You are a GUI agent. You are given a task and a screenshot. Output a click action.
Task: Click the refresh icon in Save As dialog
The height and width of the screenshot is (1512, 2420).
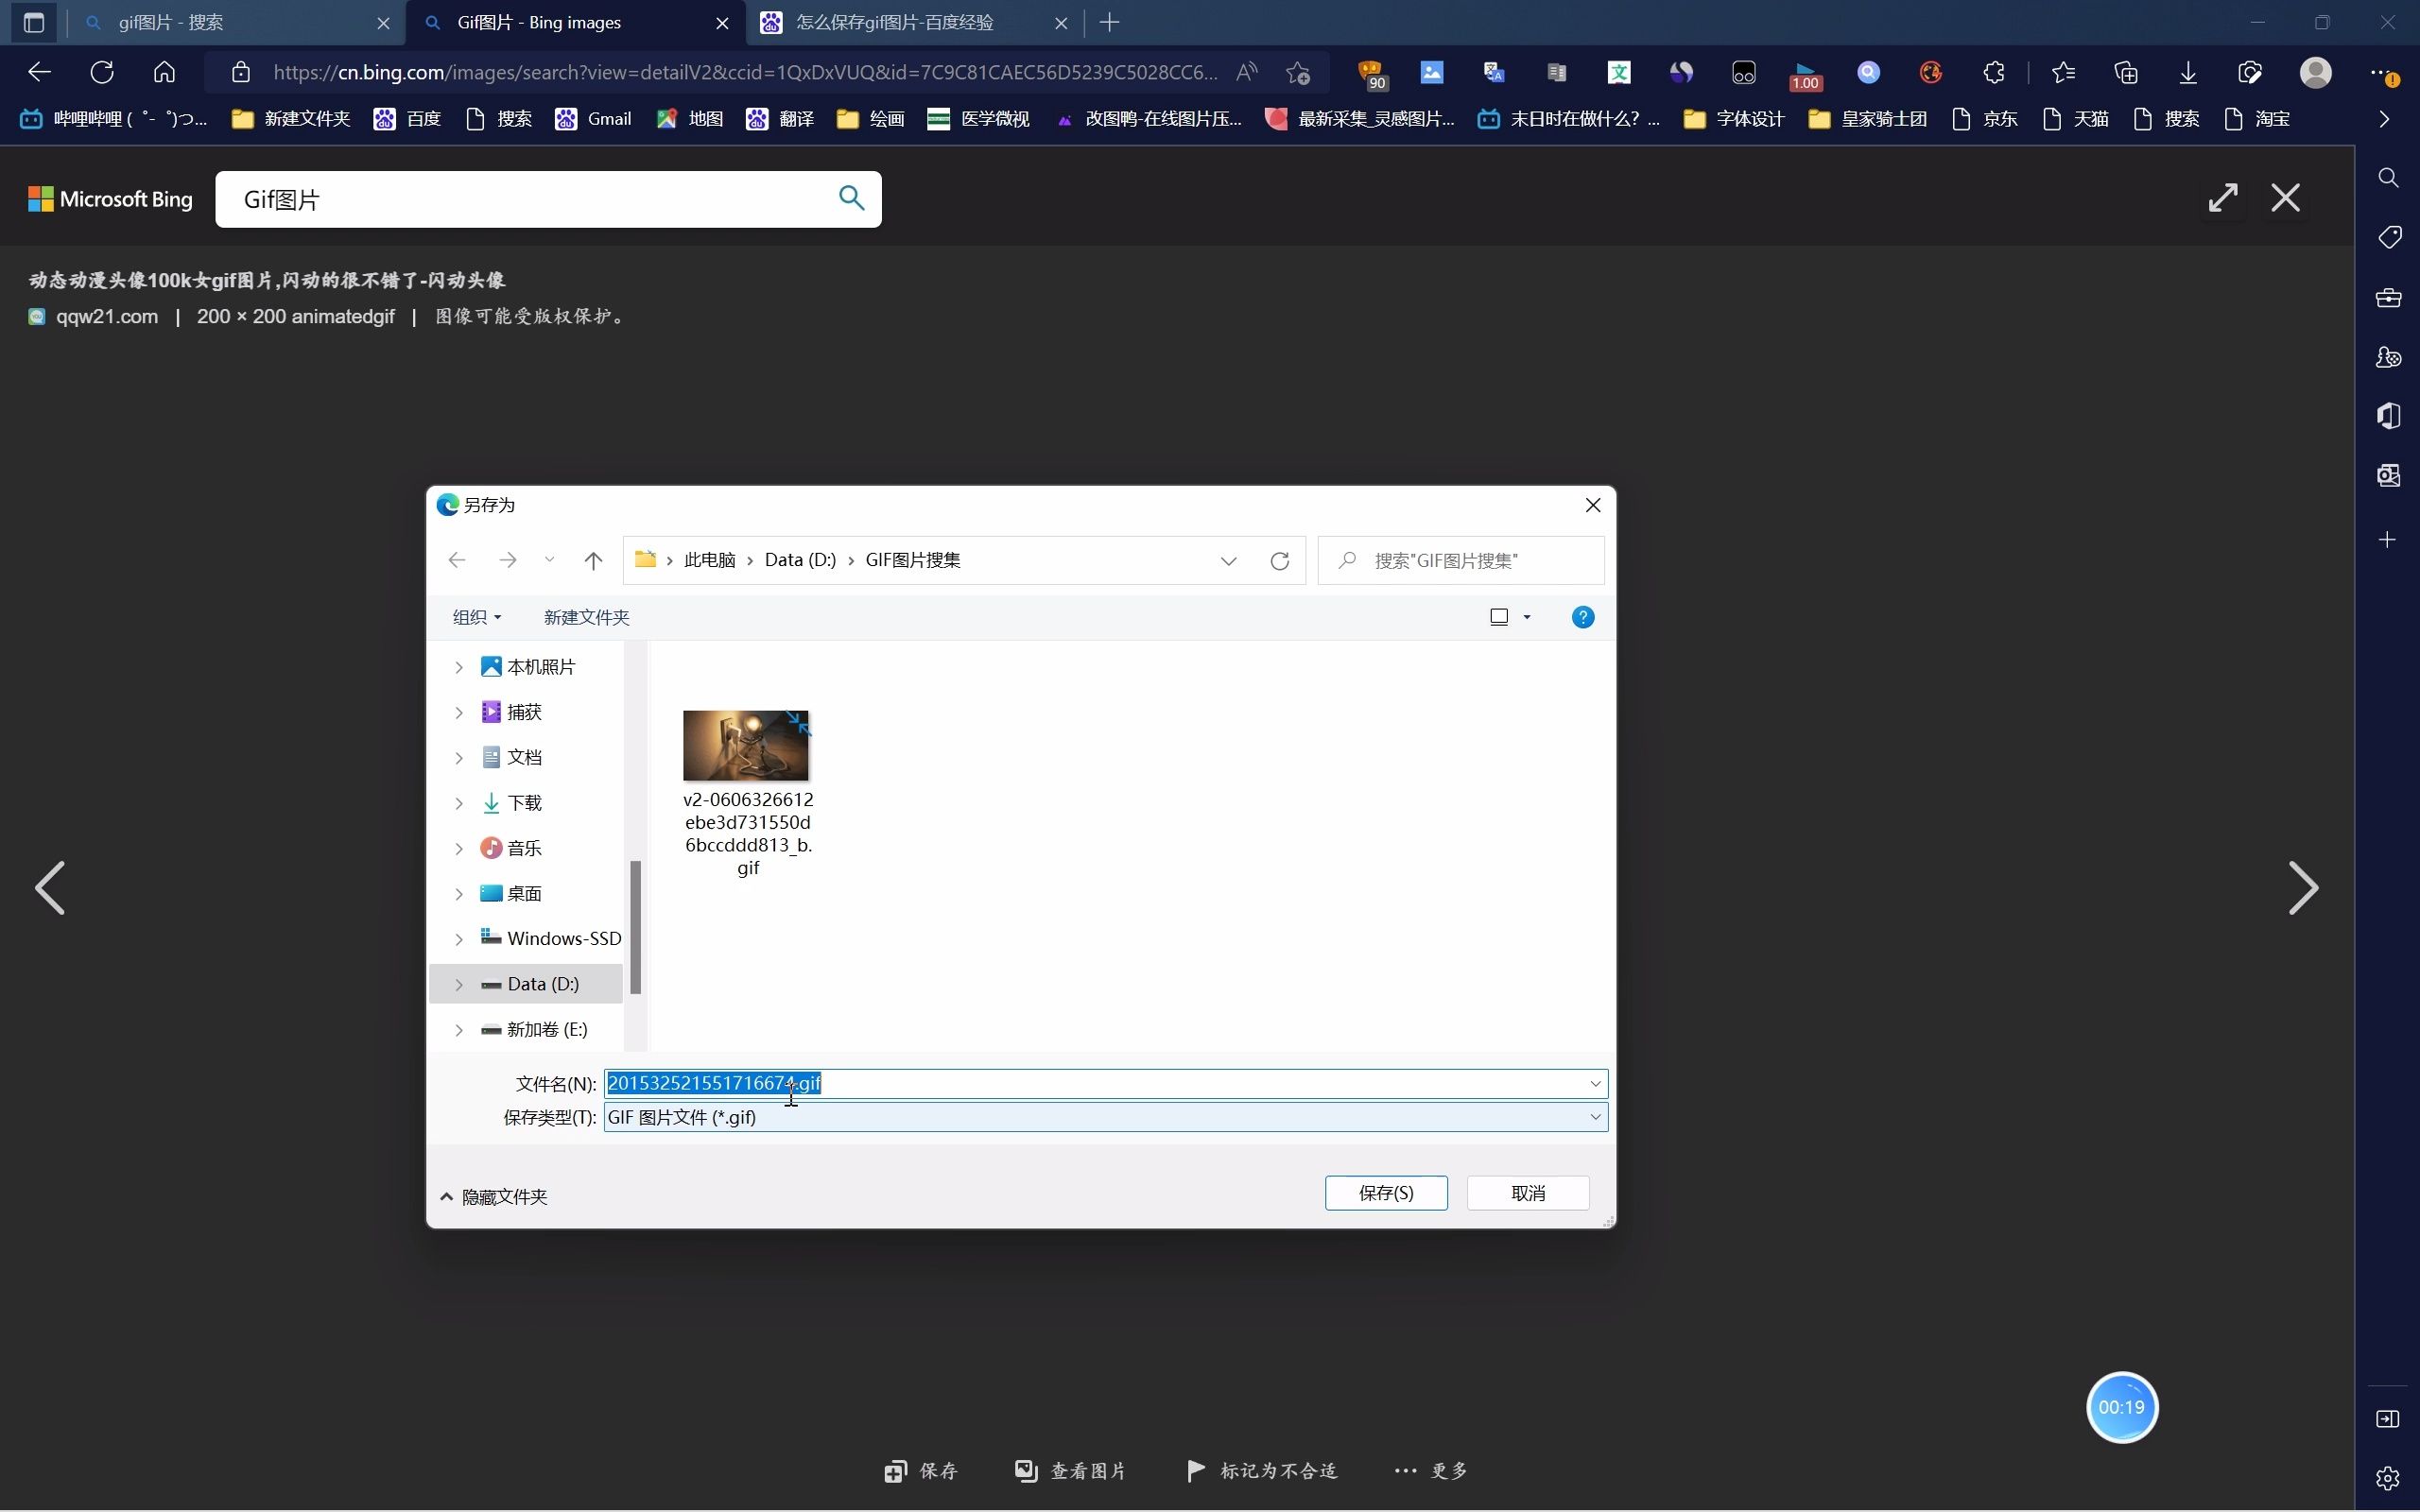click(x=1279, y=561)
